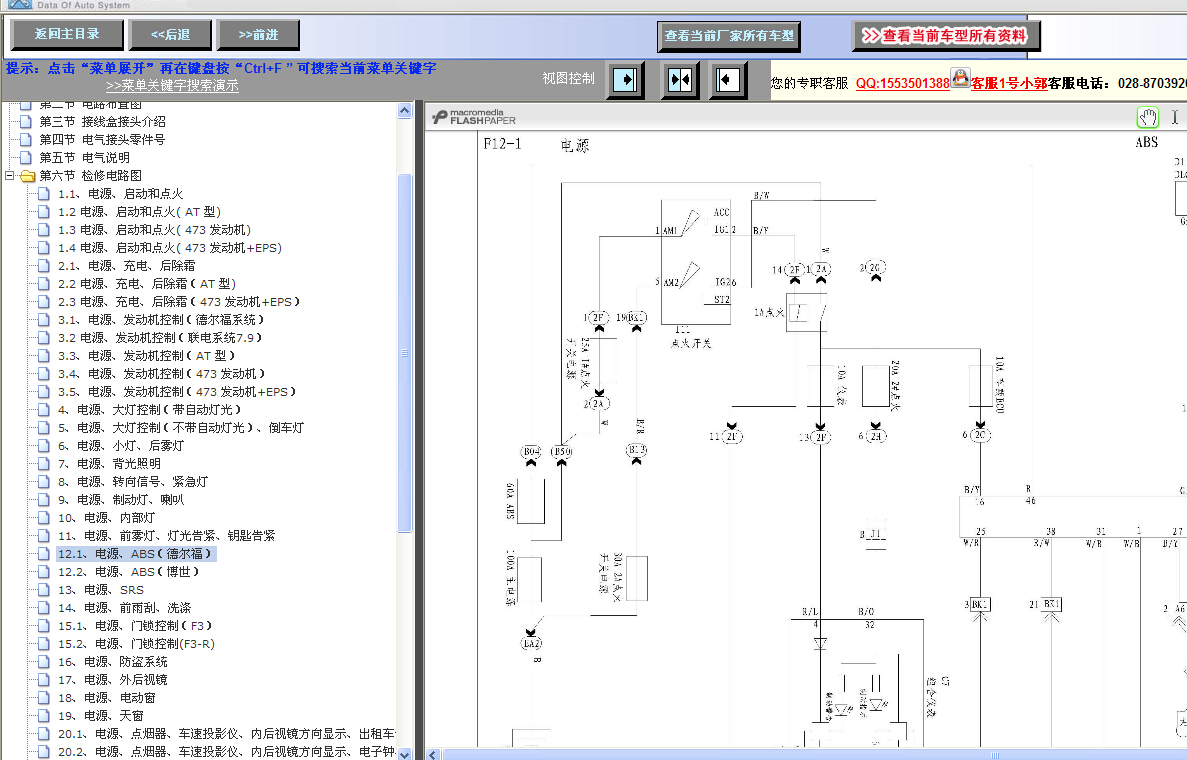This screenshot has height=760, width=1187.
Task: Click the tree panel vertical scrollbar thumb
Action: point(404,353)
